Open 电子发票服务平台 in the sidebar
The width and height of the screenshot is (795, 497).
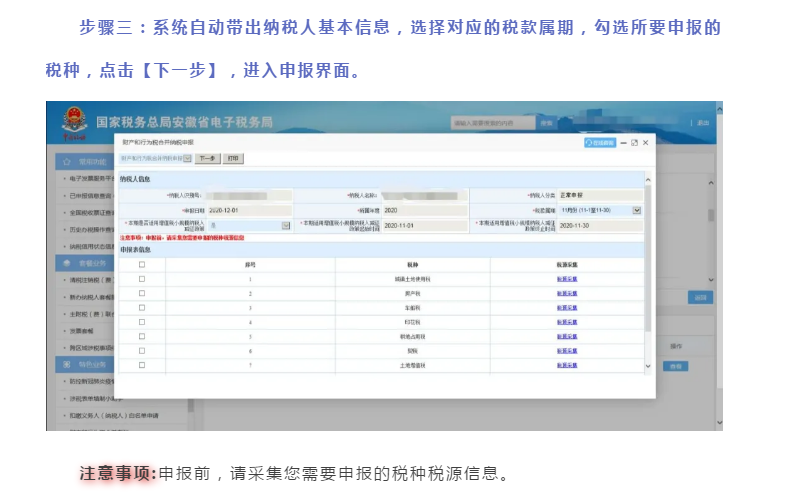(x=90, y=179)
